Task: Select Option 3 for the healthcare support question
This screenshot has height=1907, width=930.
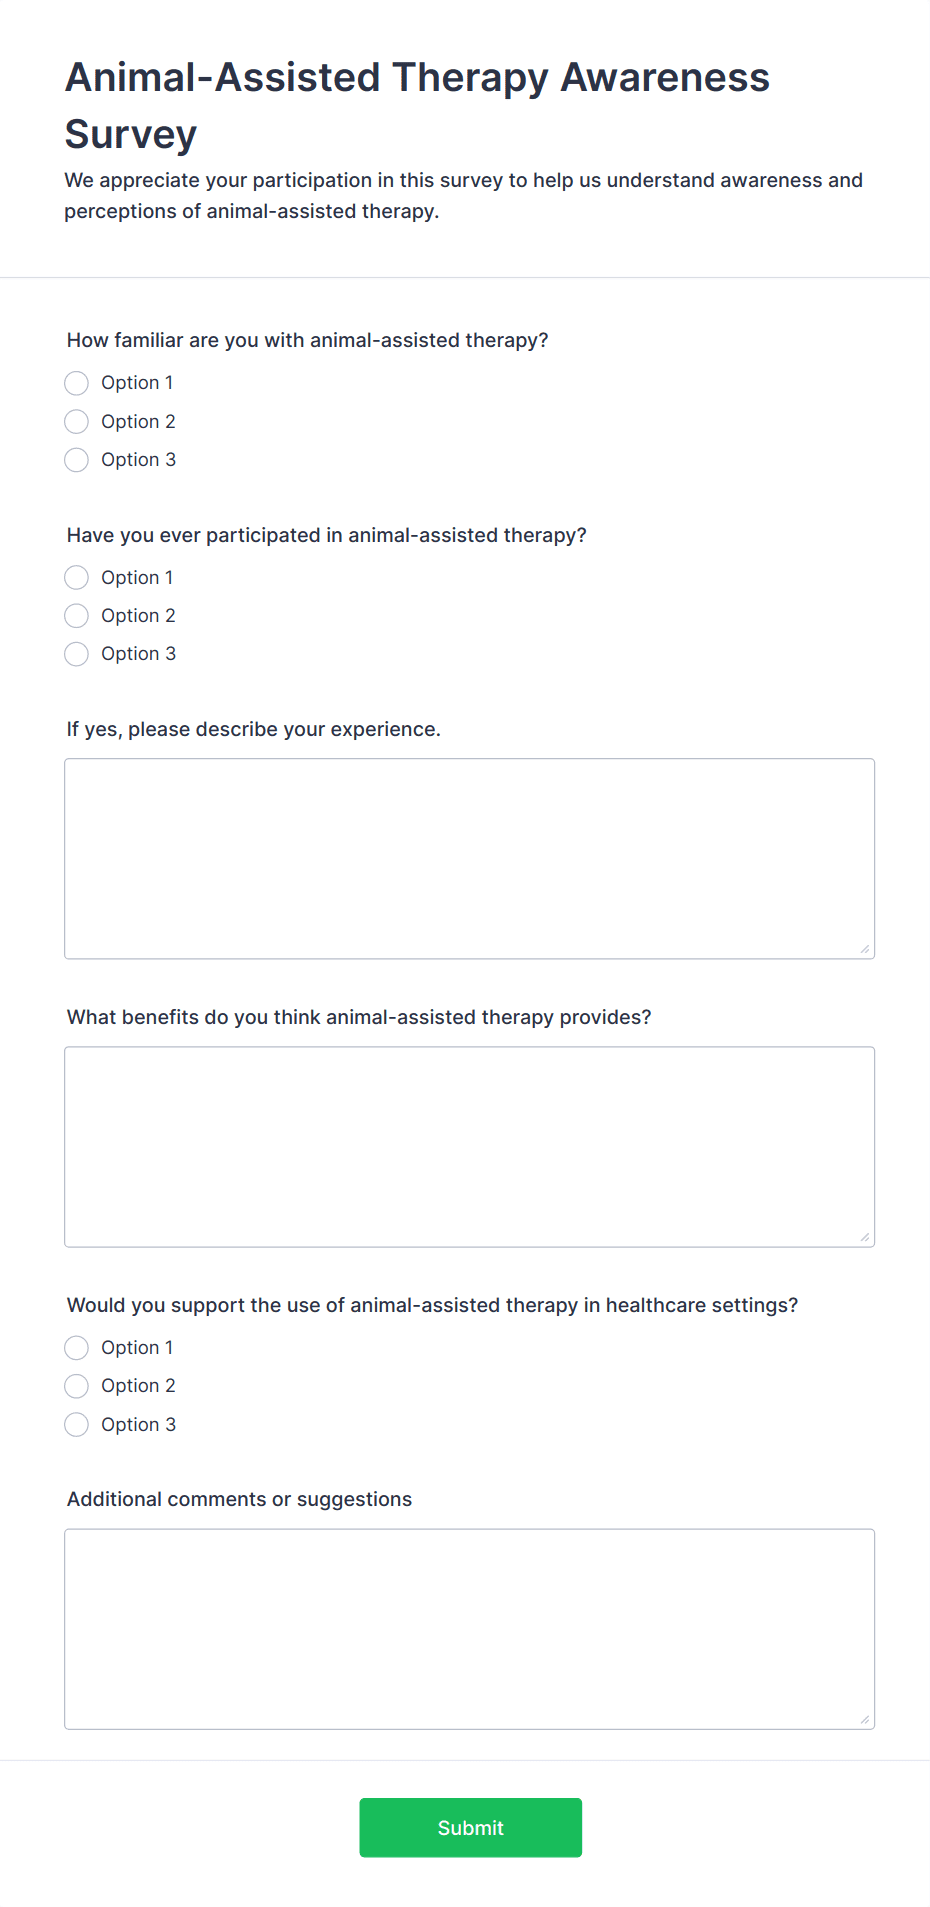Action: click(x=76, y=1424)
